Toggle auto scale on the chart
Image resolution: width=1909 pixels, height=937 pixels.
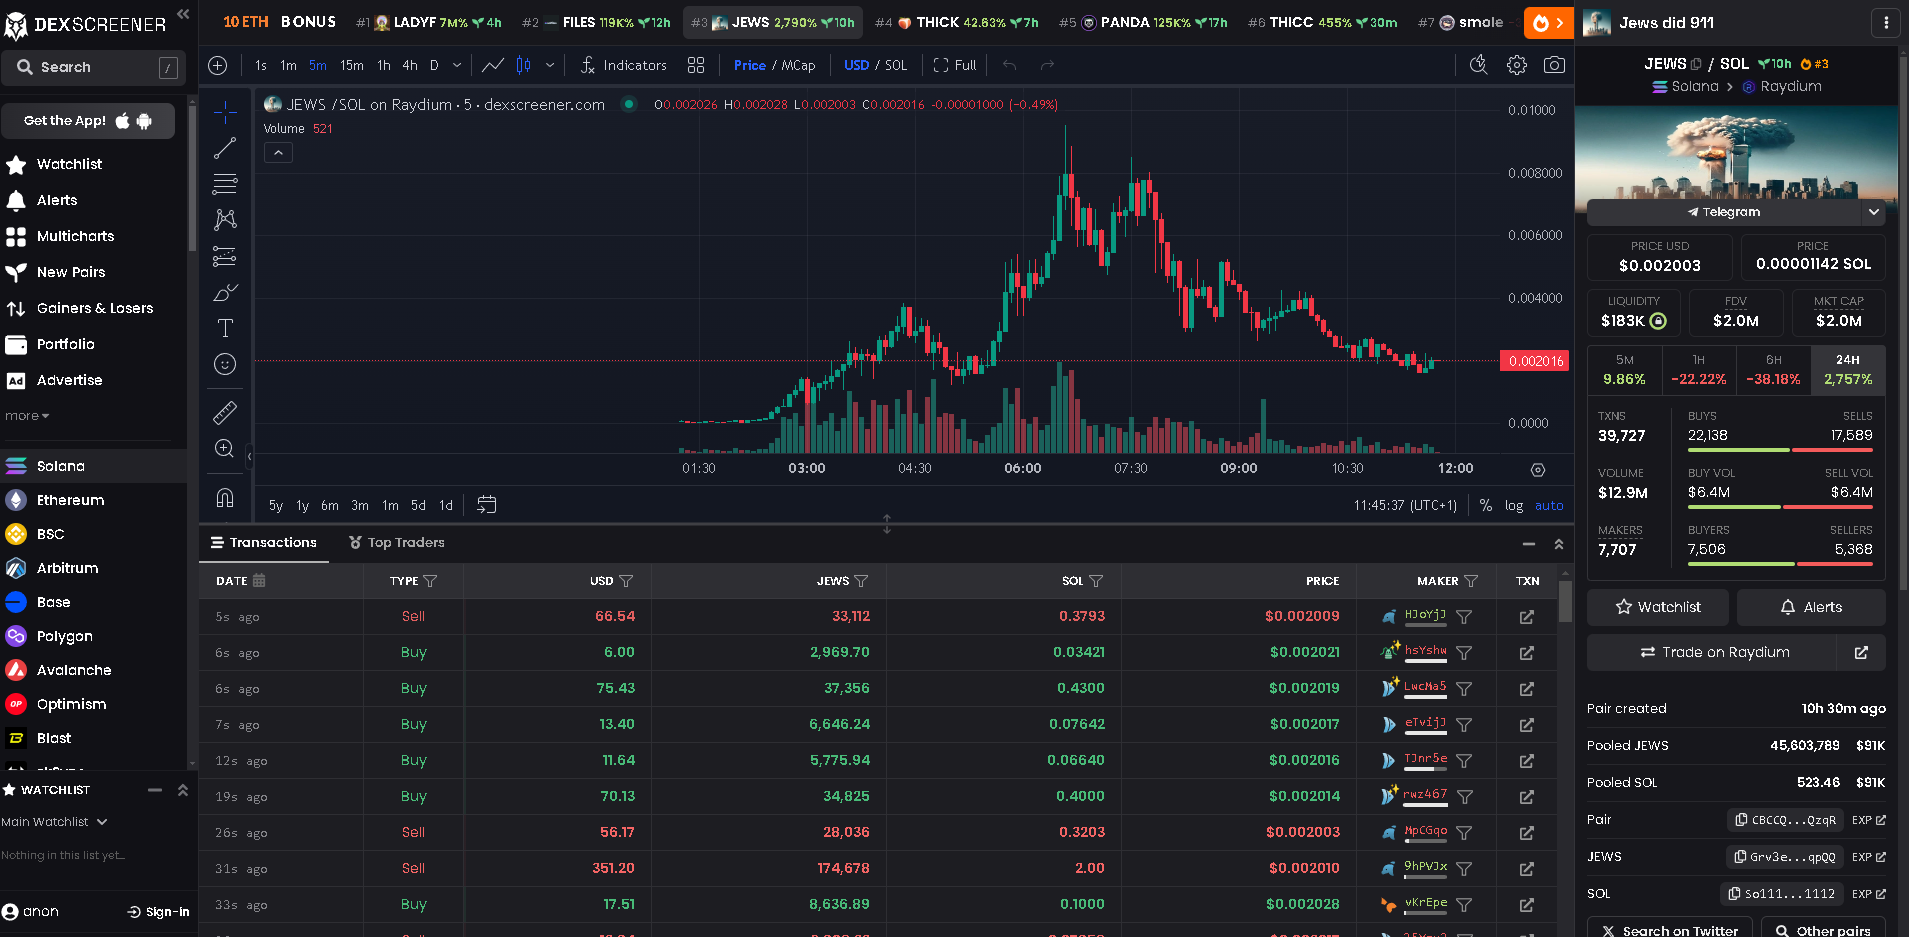pyautogui.click(x=1549, y=506)
